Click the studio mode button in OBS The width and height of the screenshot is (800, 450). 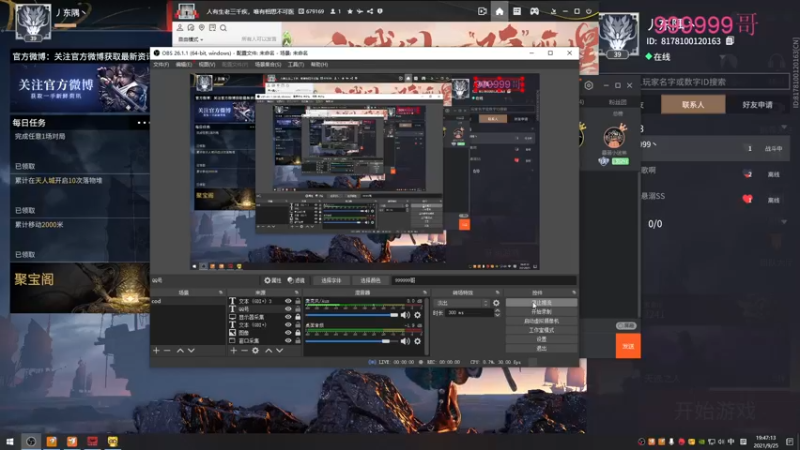[541, 330]
